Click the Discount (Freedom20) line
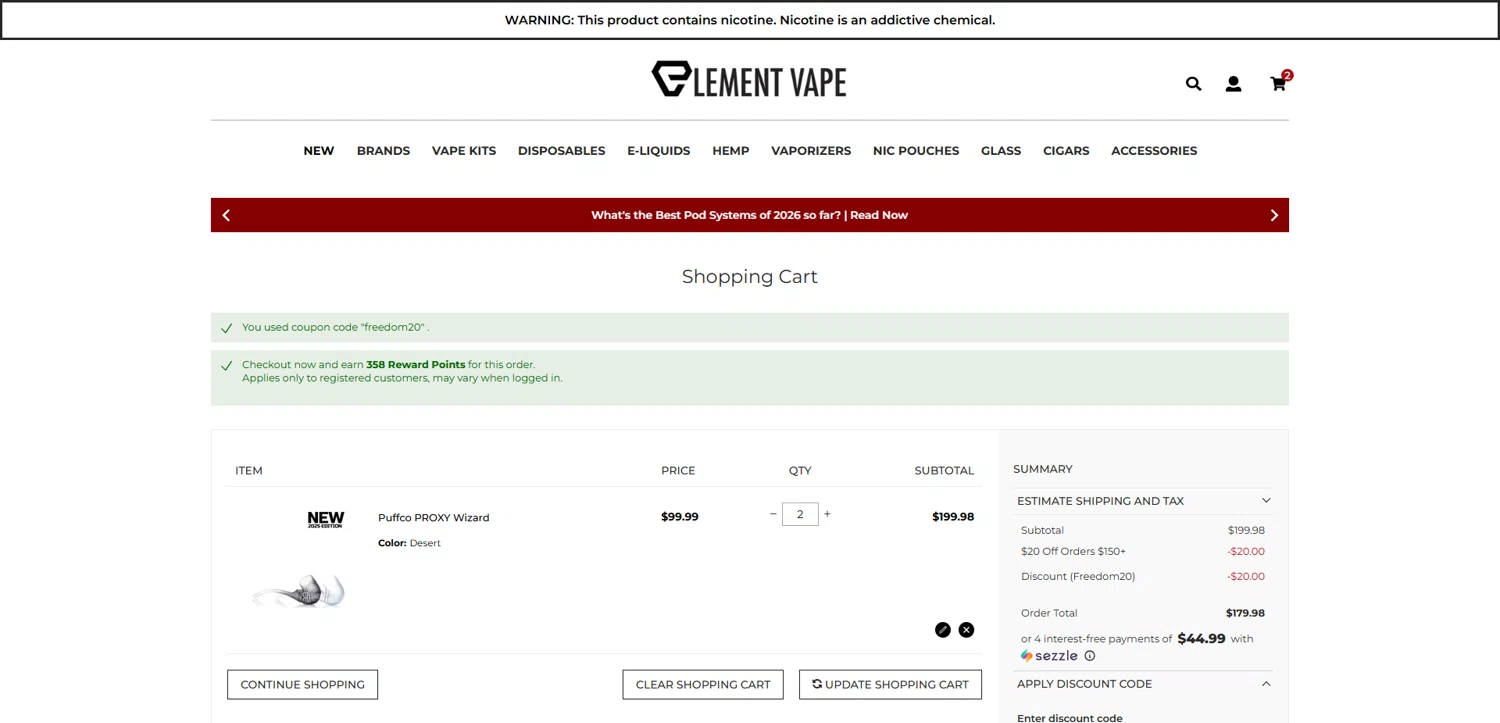1500x723 pixels. 1143,577
